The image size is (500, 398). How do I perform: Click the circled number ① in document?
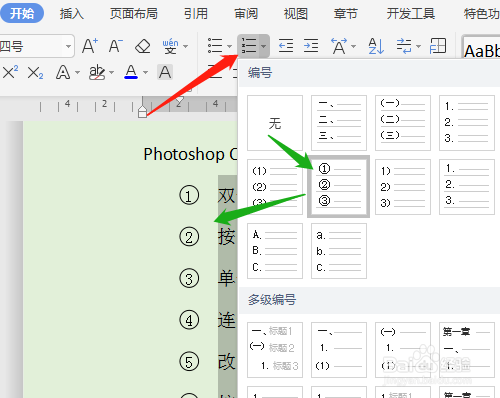coord(189,195)
